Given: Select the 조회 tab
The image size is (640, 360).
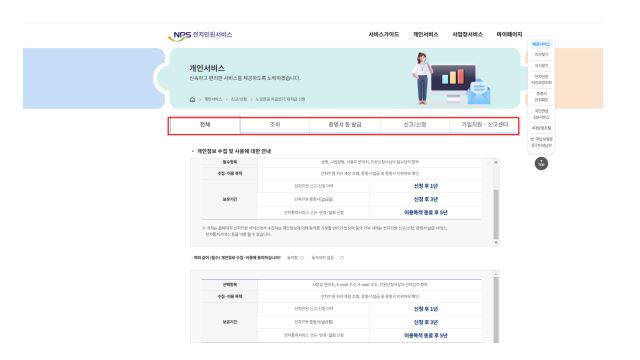Looking at the screenshot, I should click(275, 125).
